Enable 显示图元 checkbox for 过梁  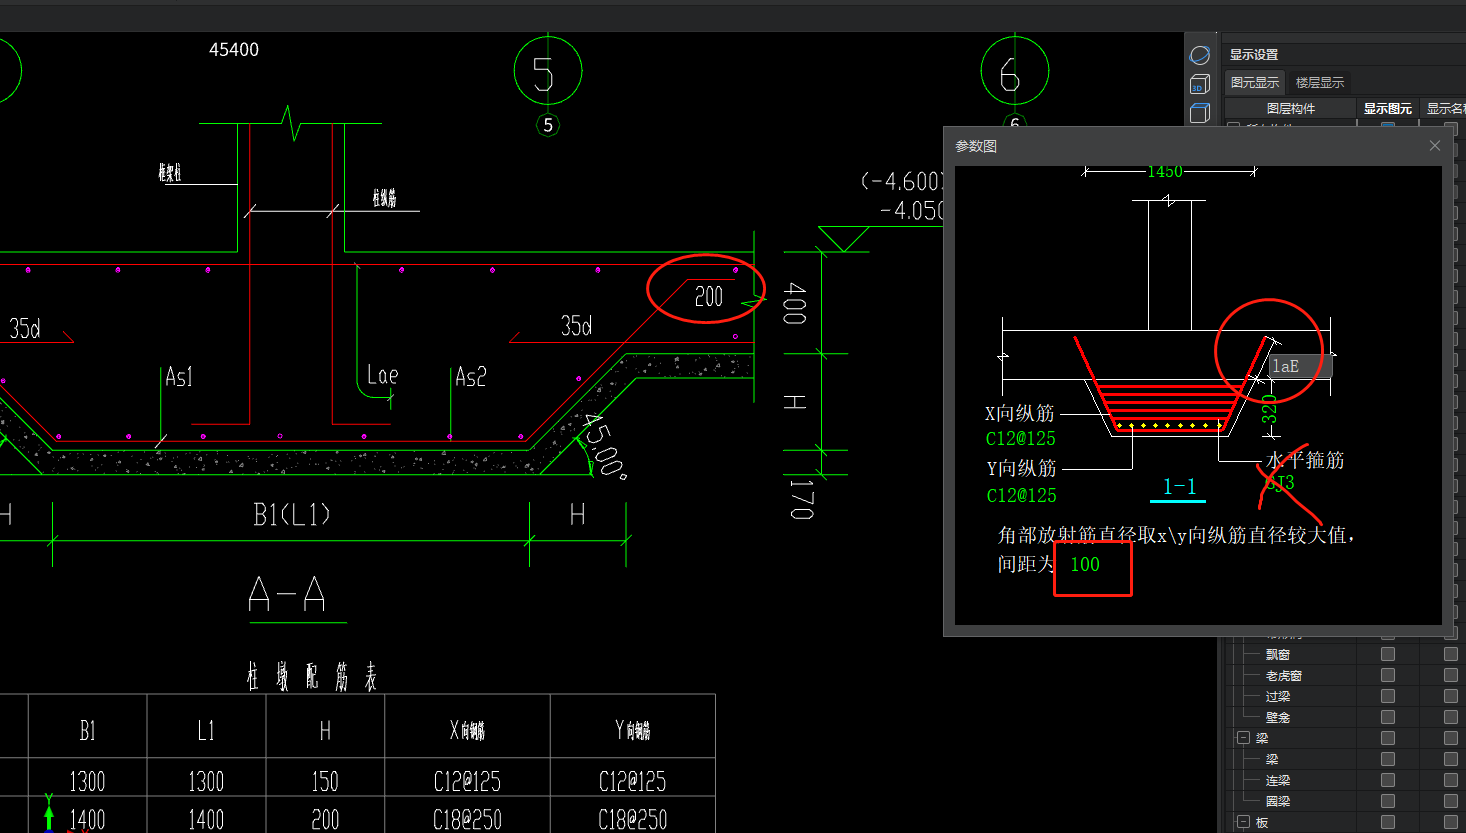point(1388,696)
